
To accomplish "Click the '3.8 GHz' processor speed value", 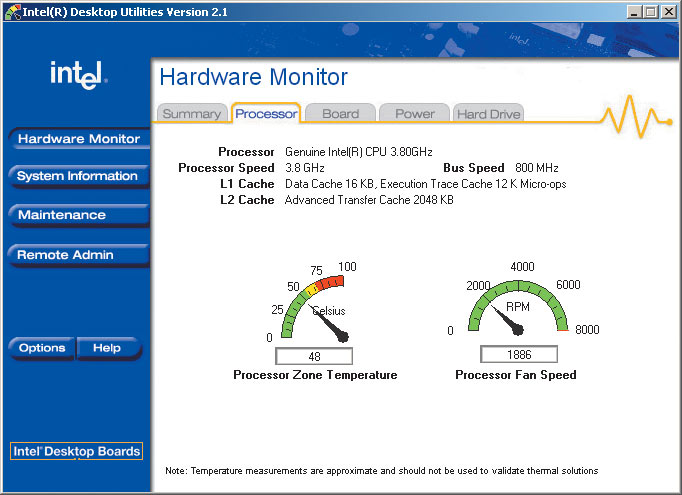I will coord(304,168).
